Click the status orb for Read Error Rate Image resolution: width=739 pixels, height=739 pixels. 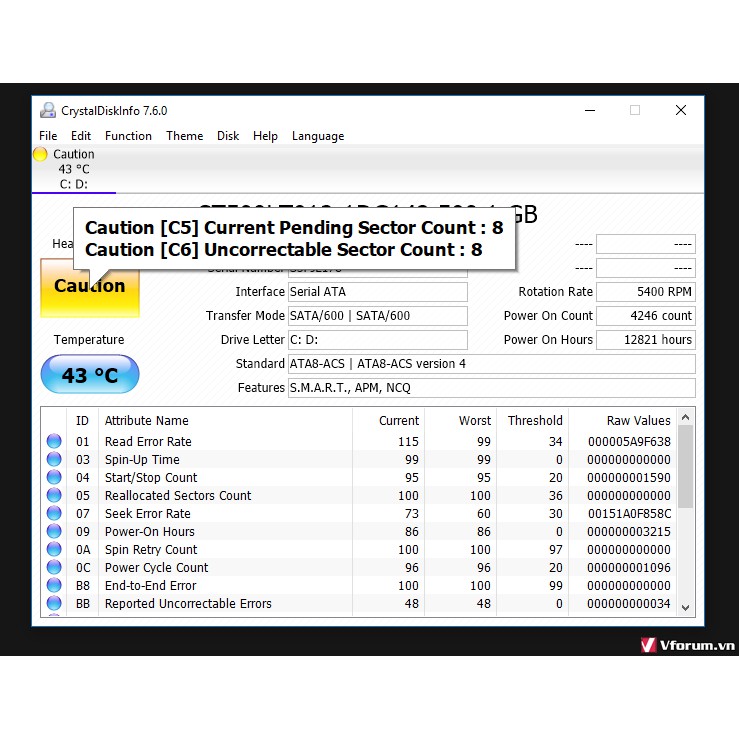pos(53,442)
